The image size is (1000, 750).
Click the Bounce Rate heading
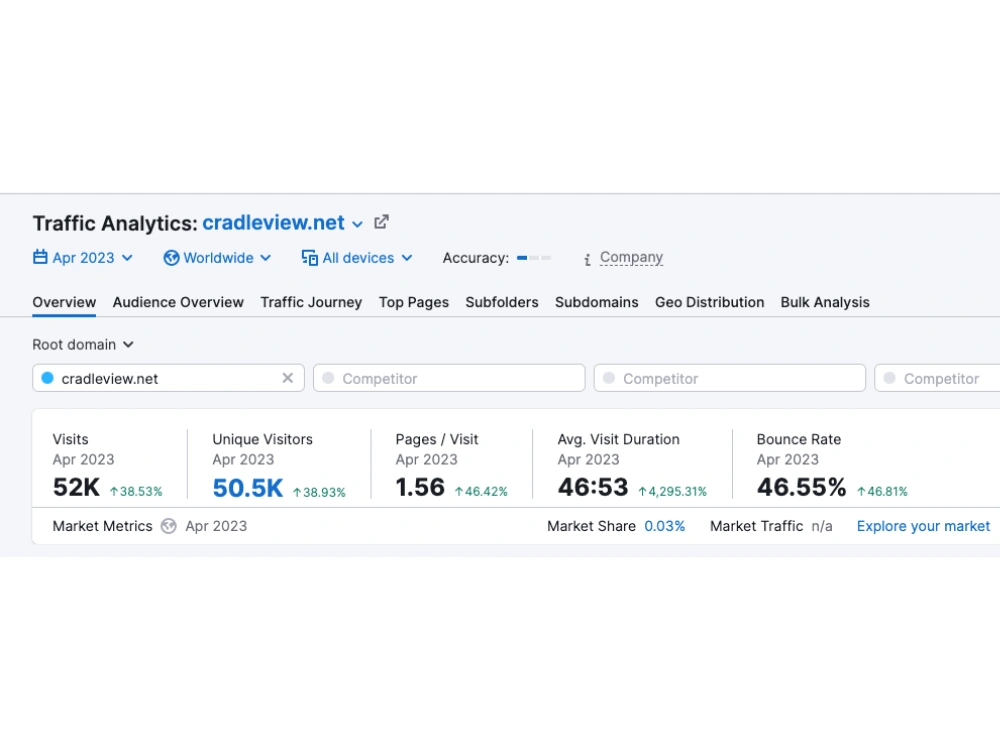pyautogui.click(x=798, y=439)
